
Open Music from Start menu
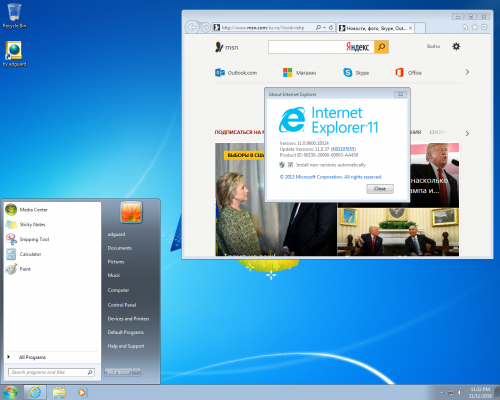click(x=114, y=275)
